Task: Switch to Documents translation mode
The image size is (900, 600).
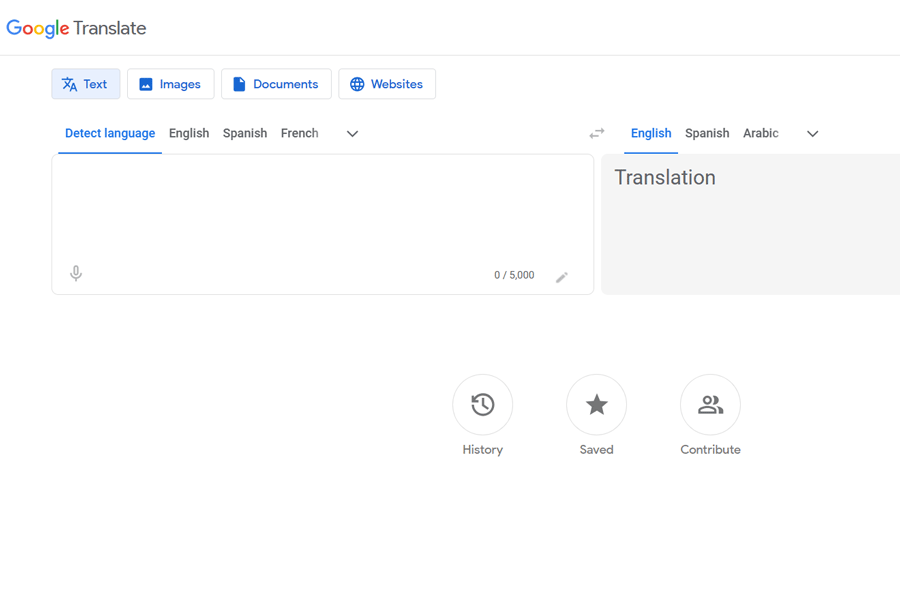Action: pos(276,84)
